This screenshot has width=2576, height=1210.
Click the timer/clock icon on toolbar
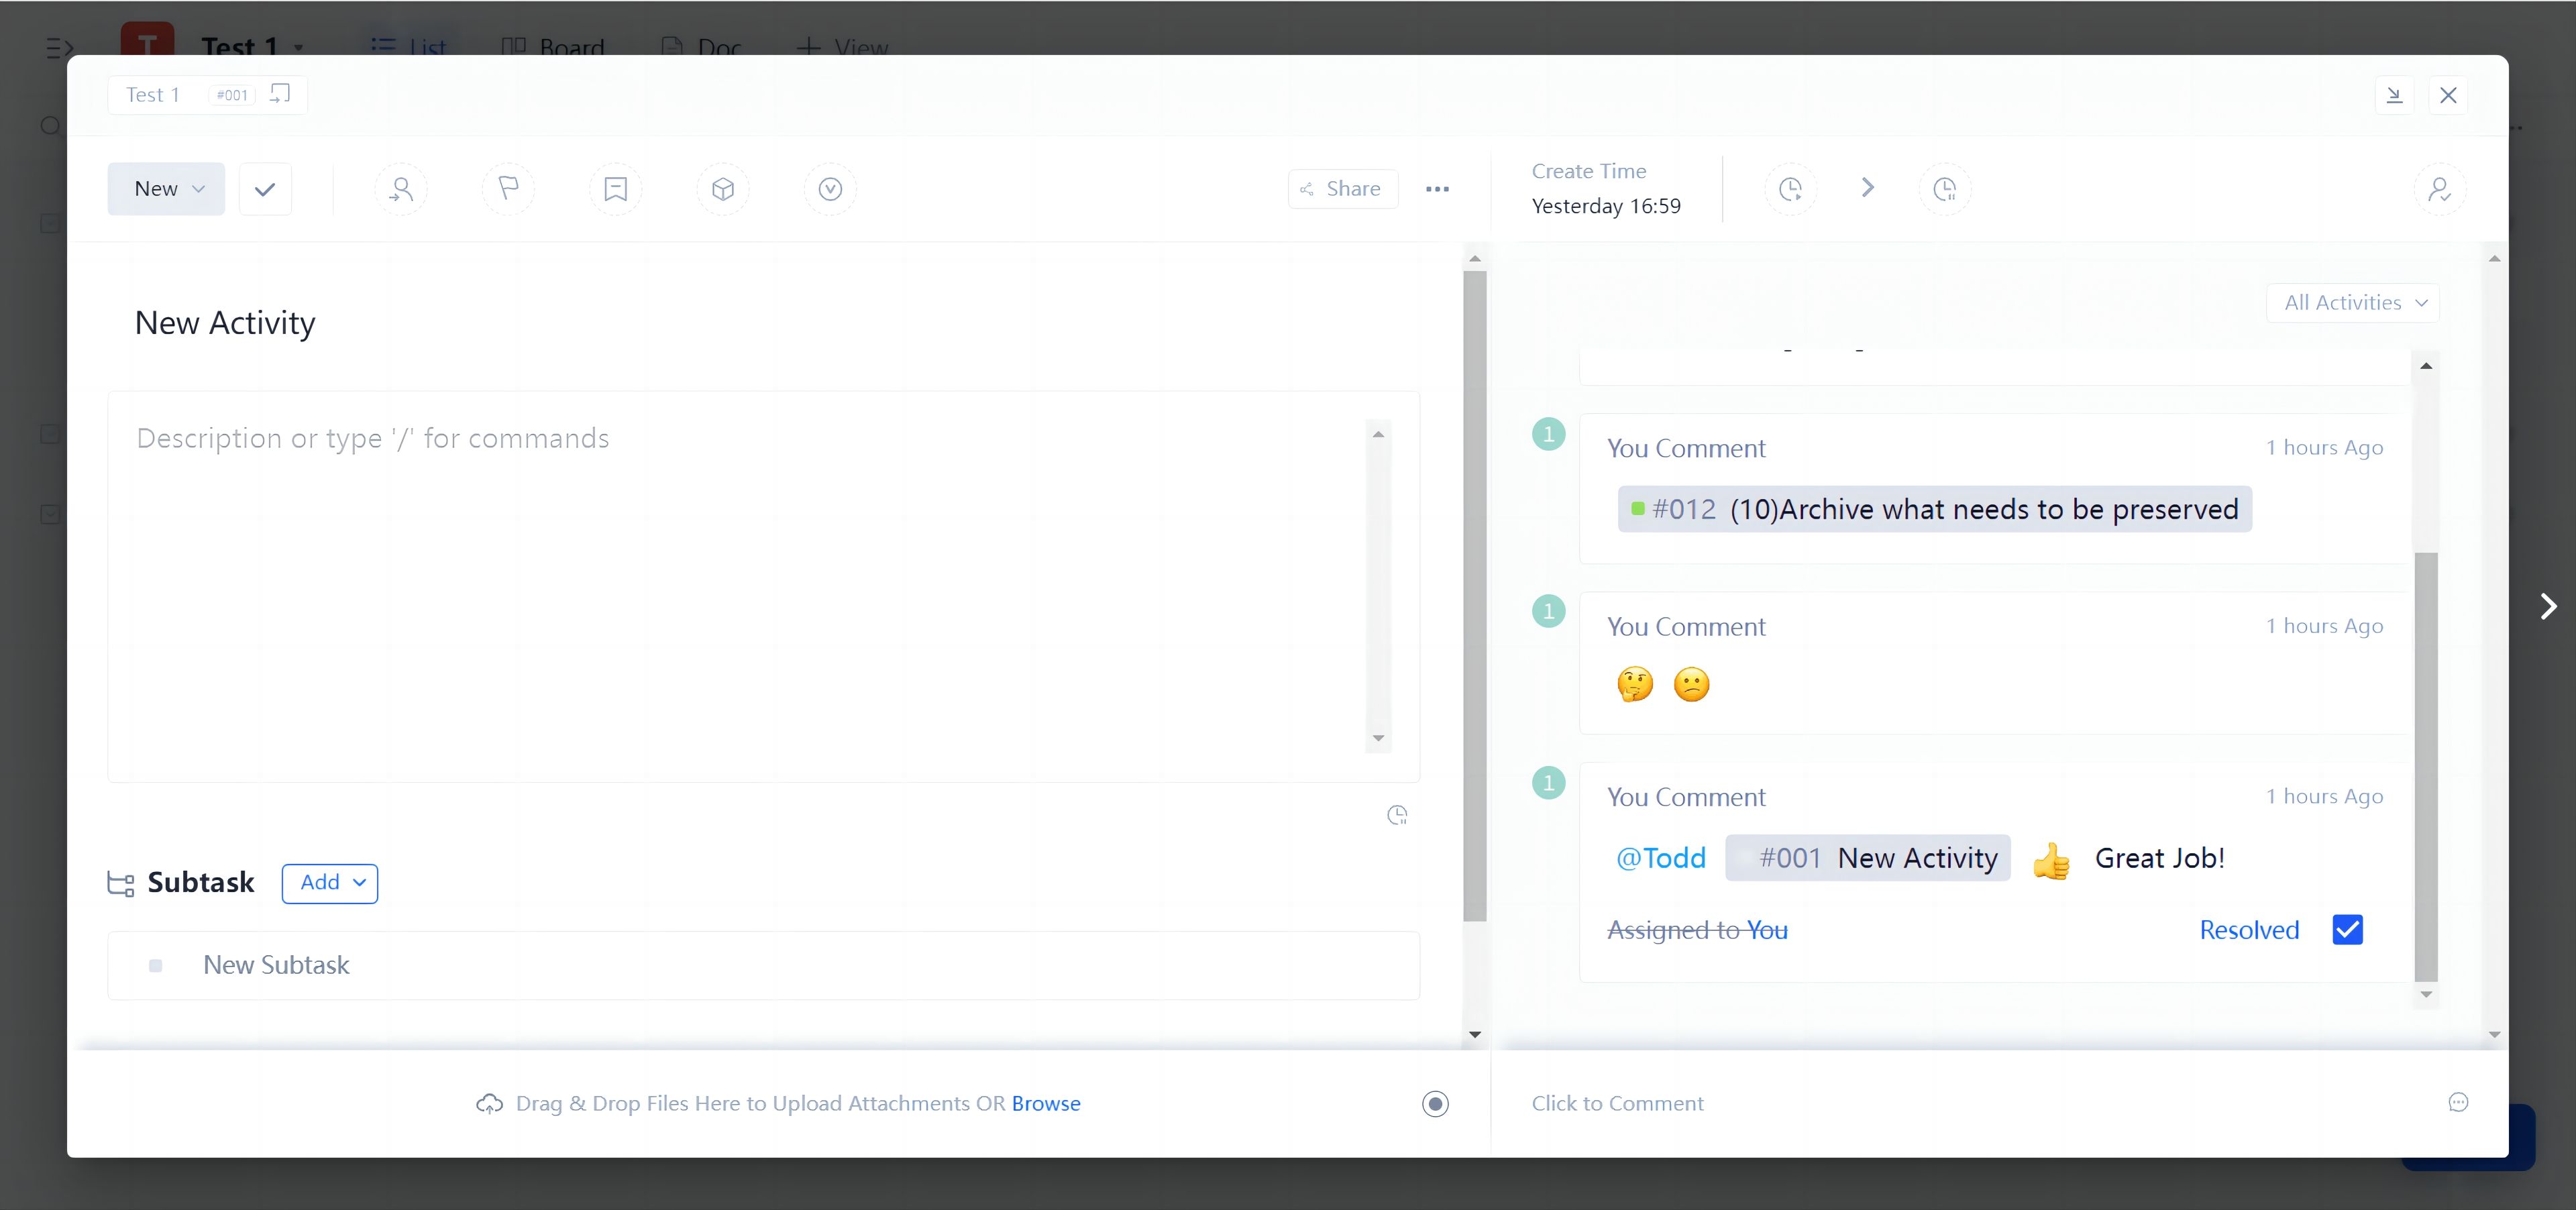coord(1792,188)
